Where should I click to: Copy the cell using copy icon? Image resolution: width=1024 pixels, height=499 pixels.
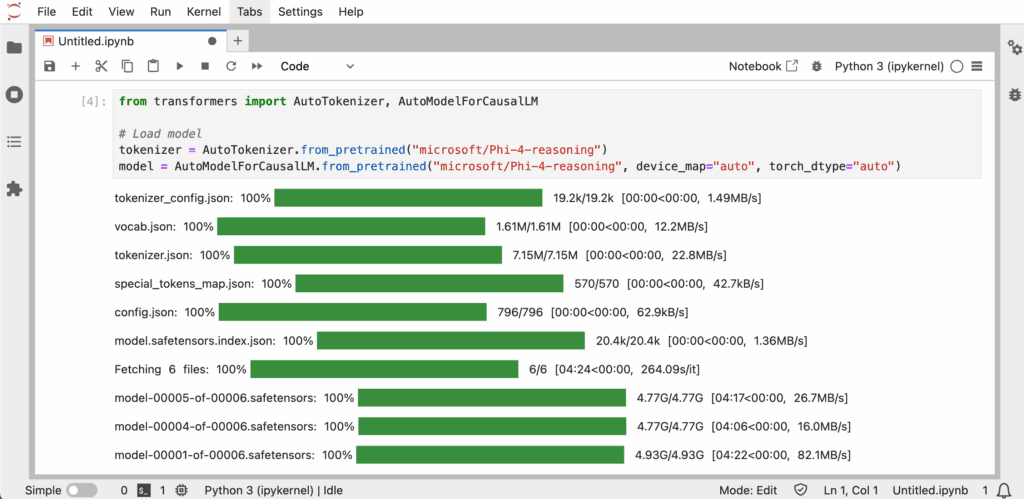127,66
